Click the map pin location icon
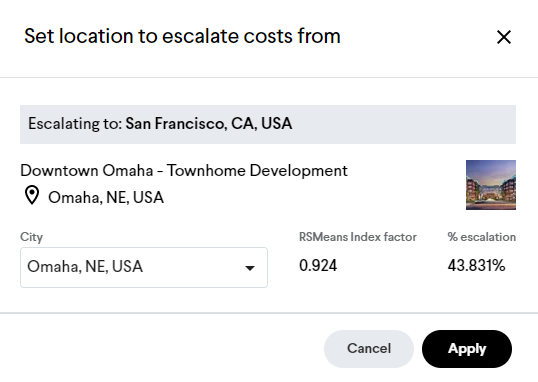The width and height of the screenshot is (538, 382). click(32, 195)
